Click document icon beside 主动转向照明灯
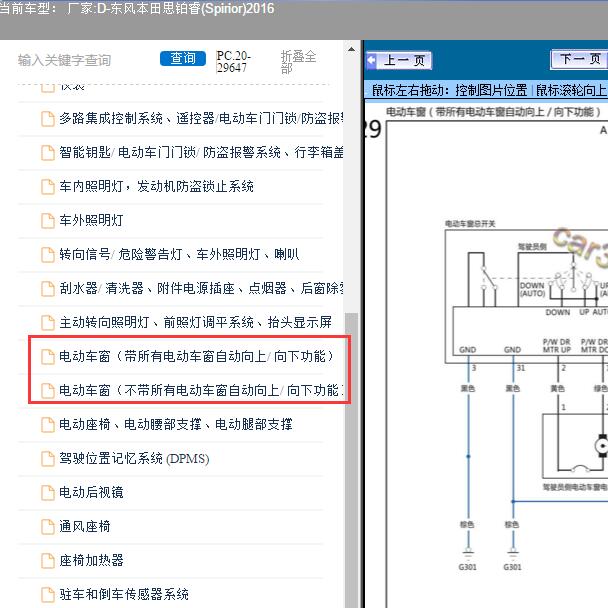 (x=48, y=323)
